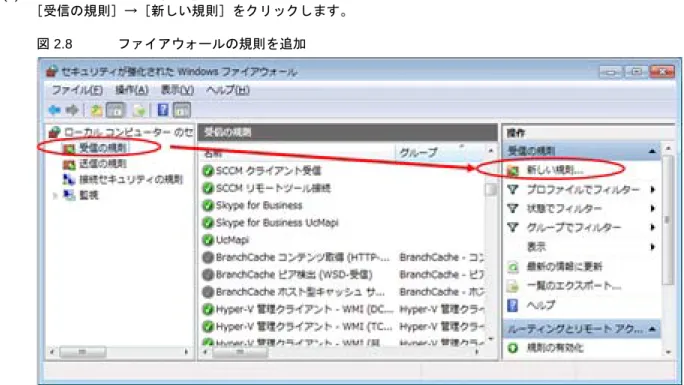Click the help icon in actions pane
The width and height of the screenshot is (684, 385).
pos(513,305)
